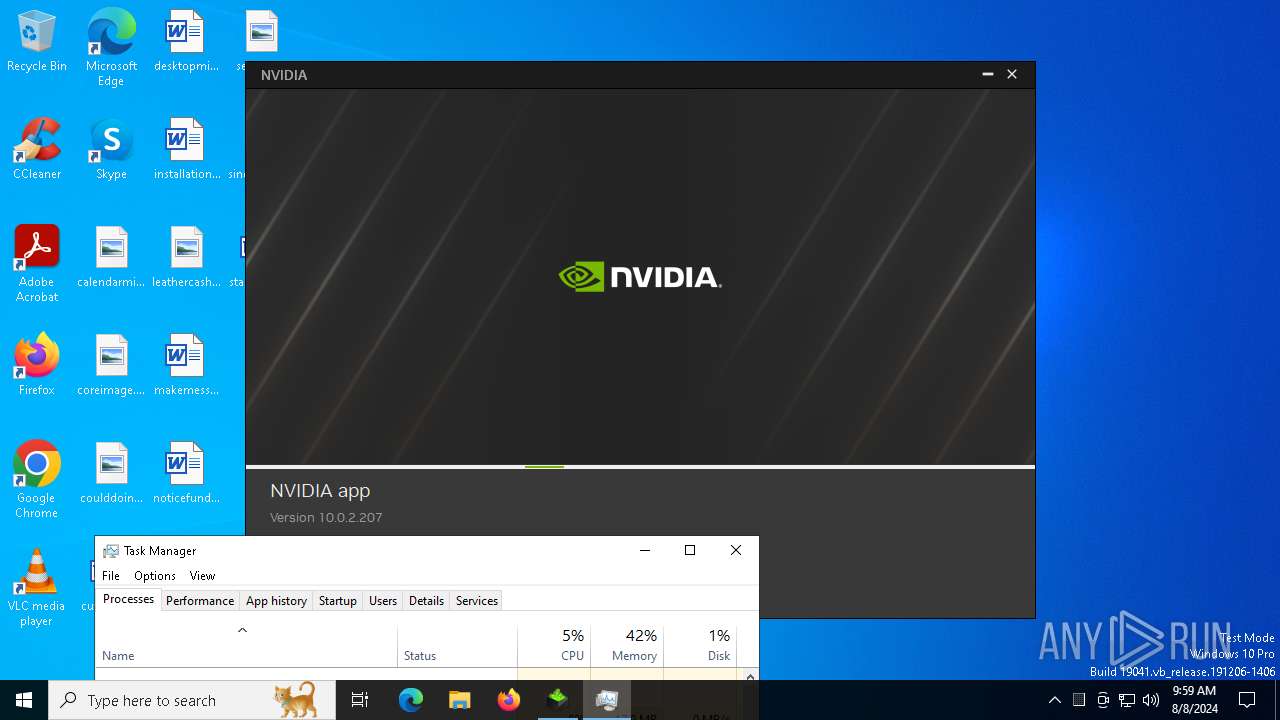
Task: Select the VLC media player shortcut
Action: [x=37, y=588]
